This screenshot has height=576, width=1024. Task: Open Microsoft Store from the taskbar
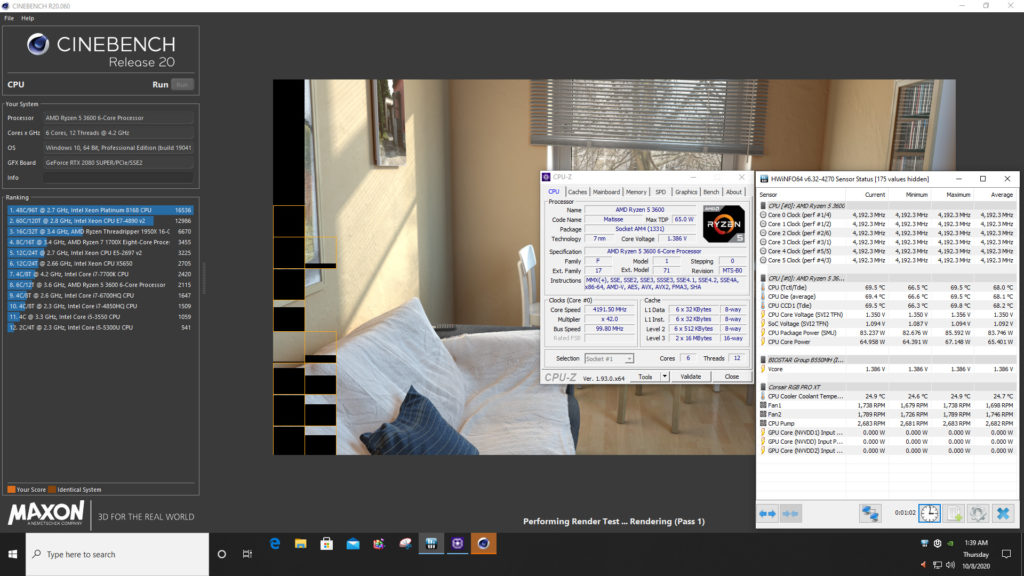(327, 543)
